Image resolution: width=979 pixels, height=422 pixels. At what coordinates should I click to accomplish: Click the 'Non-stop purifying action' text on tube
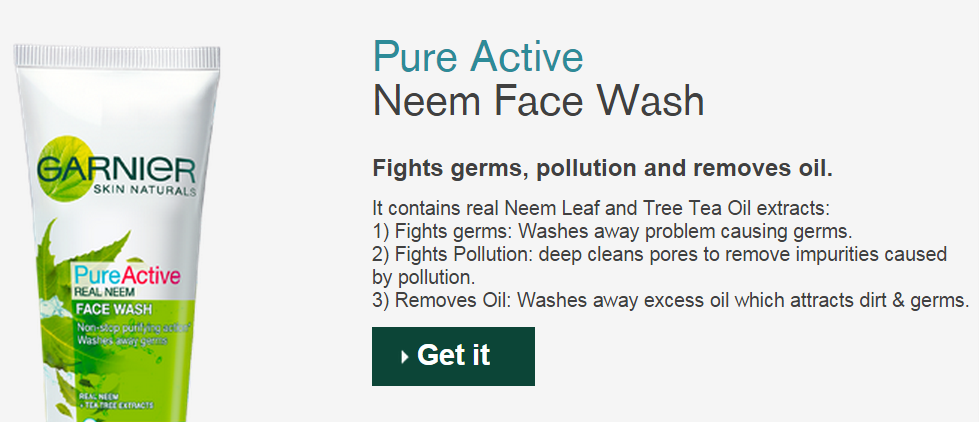pyautogui.click(x=133, y=328)
